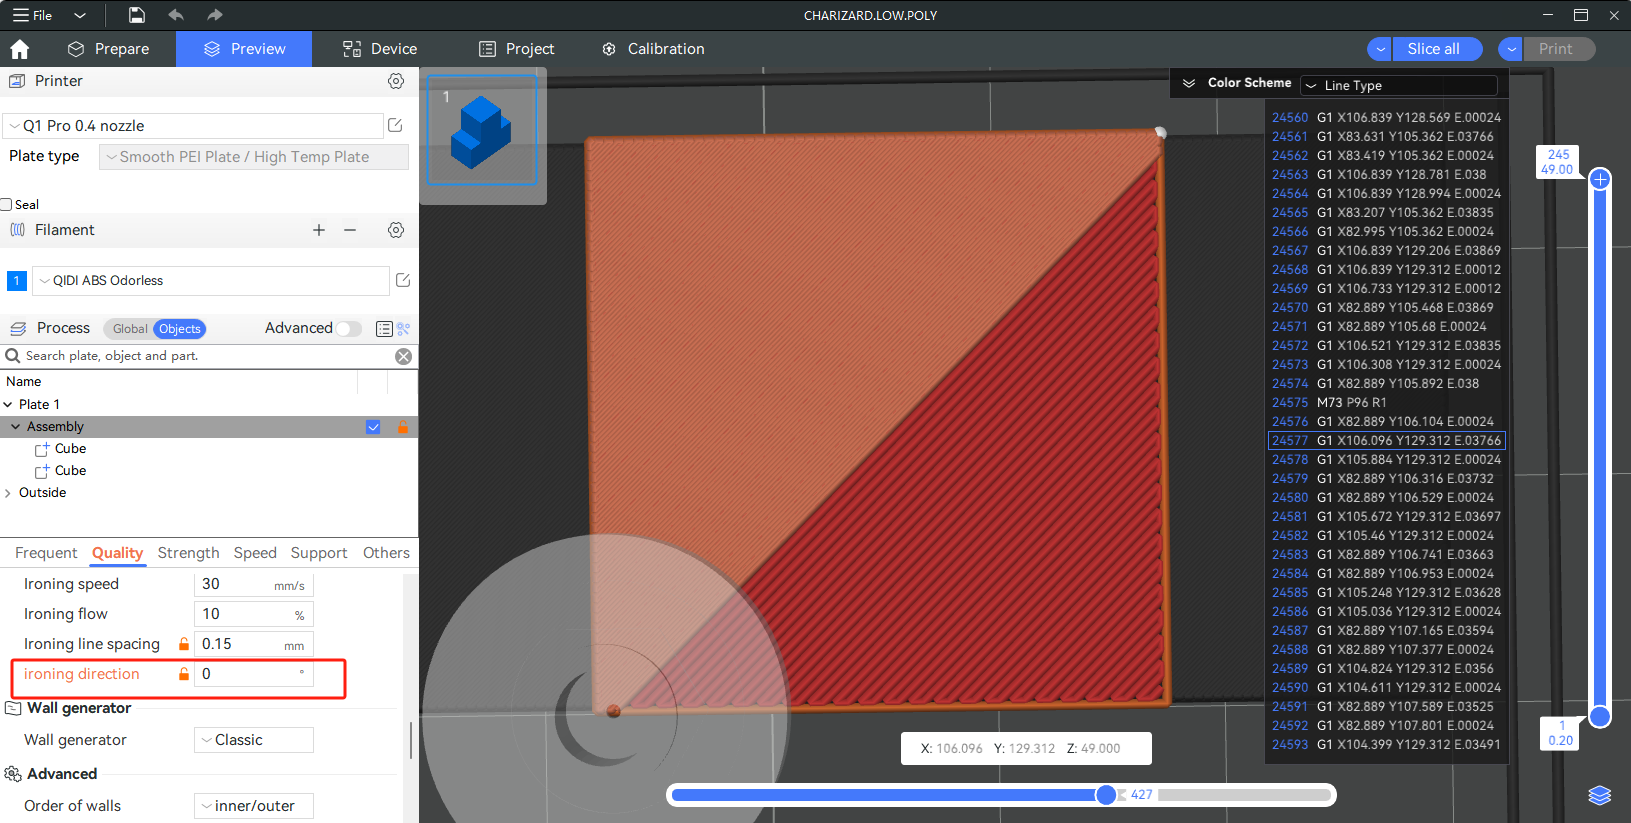
Task: Open the Plate type dropdown
Action: point(253,157)
